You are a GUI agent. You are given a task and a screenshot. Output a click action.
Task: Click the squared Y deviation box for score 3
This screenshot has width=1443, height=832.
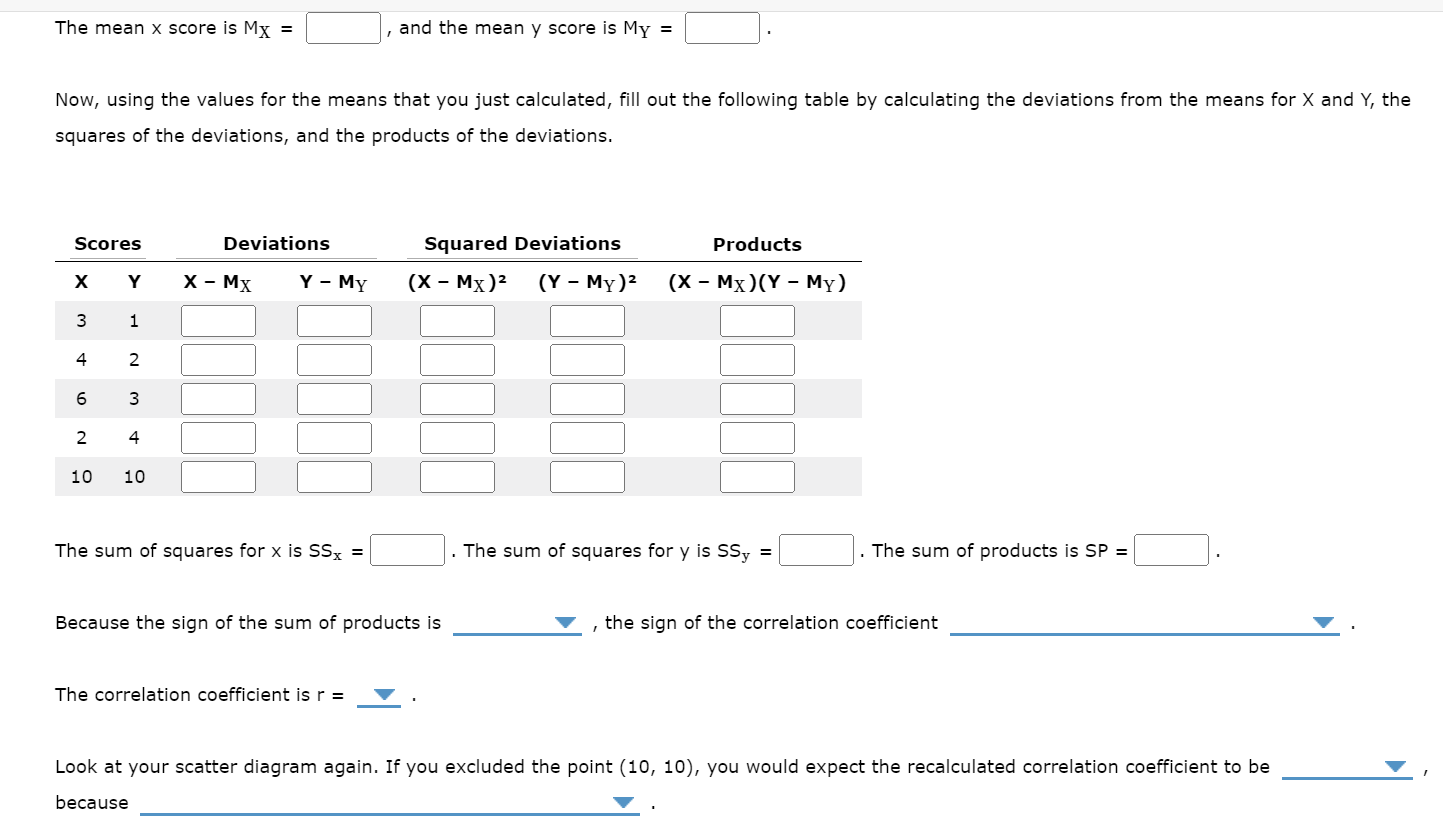coord(587,397)
